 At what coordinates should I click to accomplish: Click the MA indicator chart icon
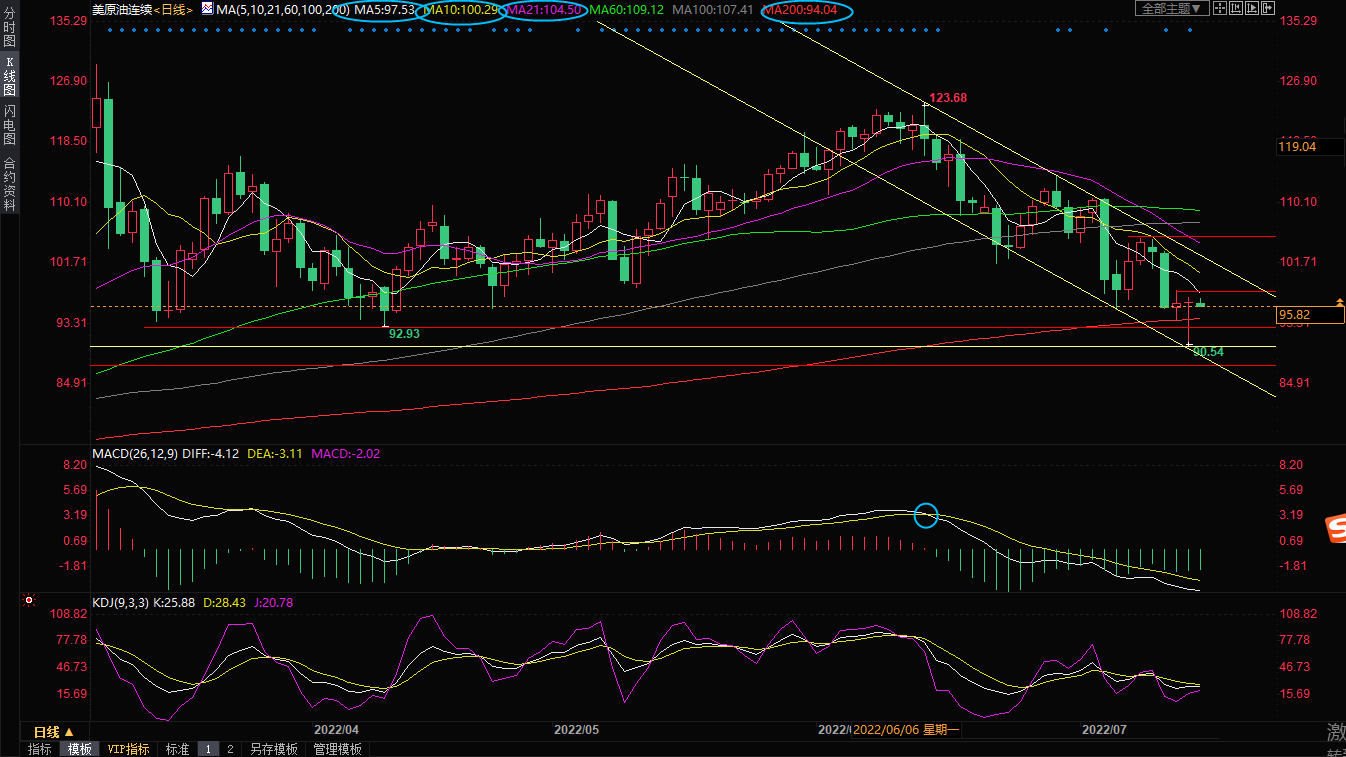pyautogui.click(x=207, y=9)
